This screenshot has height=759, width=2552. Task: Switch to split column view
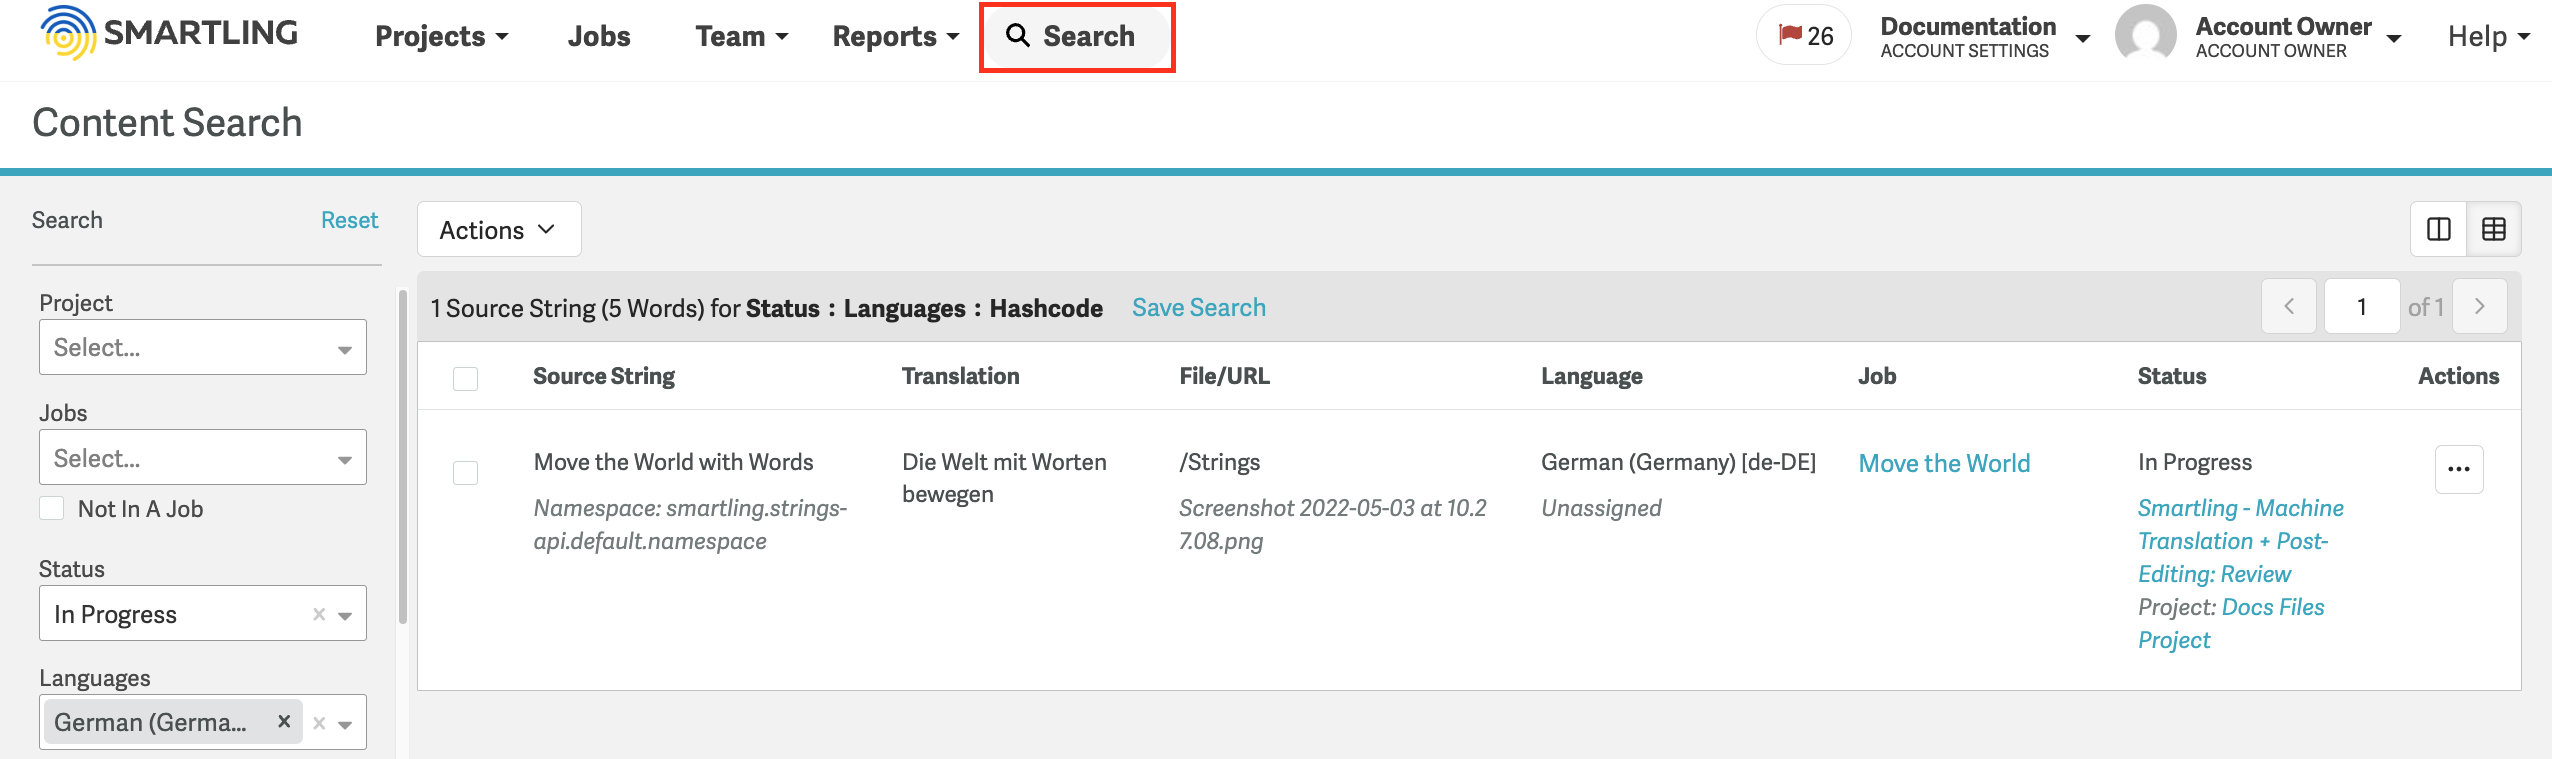point(2438,229)
